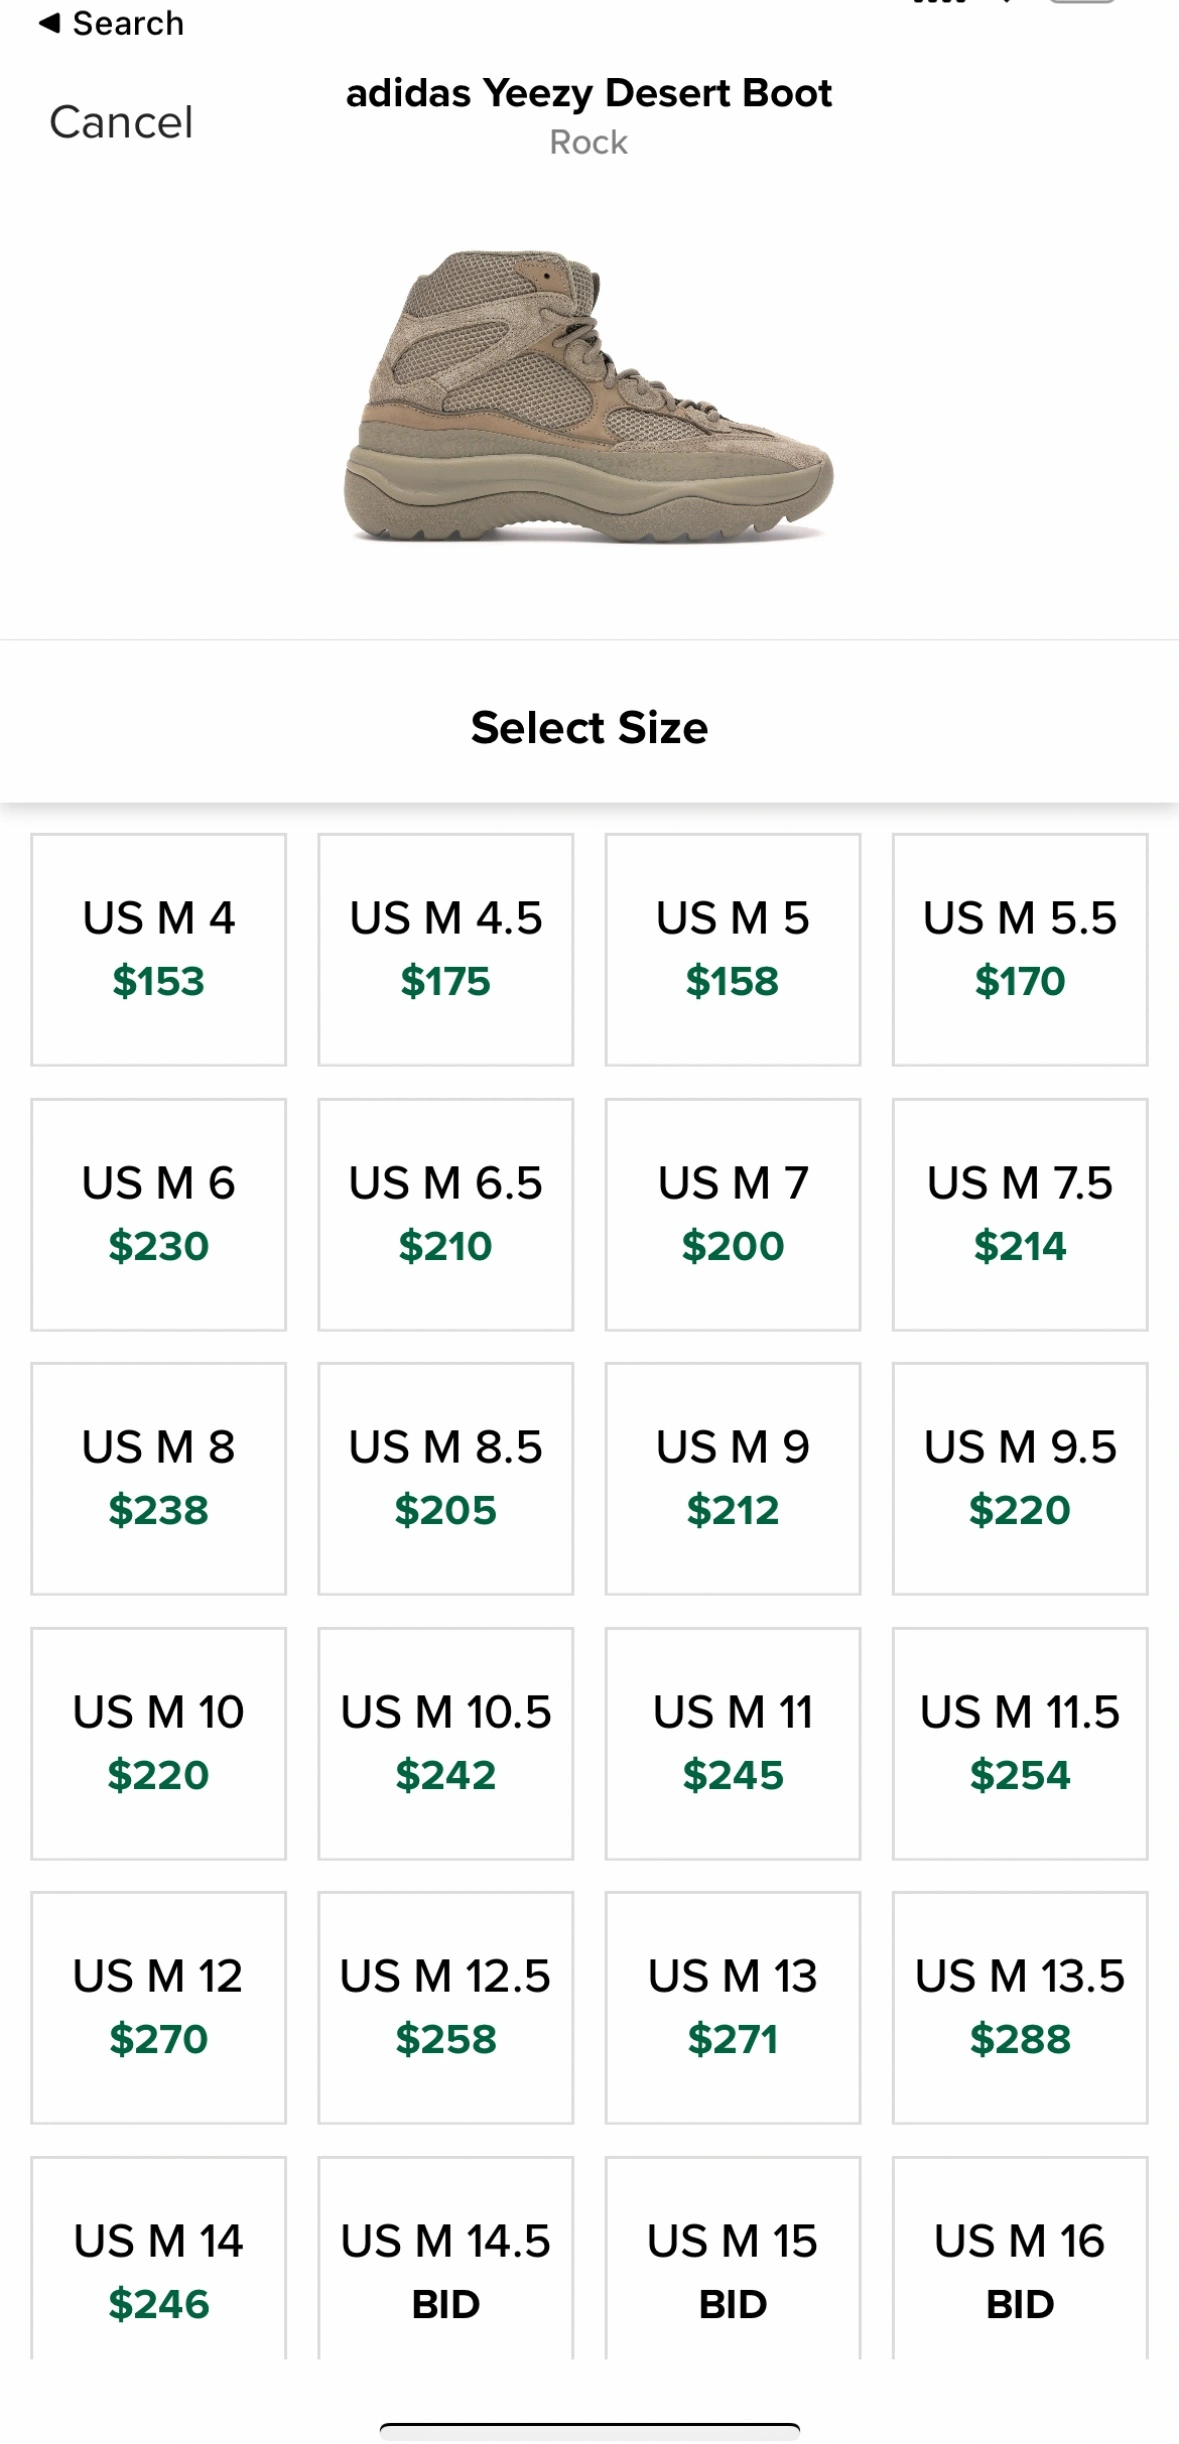Select size US M 4
Viewport: 1179px width, 2444px height.
coord(158,949)
